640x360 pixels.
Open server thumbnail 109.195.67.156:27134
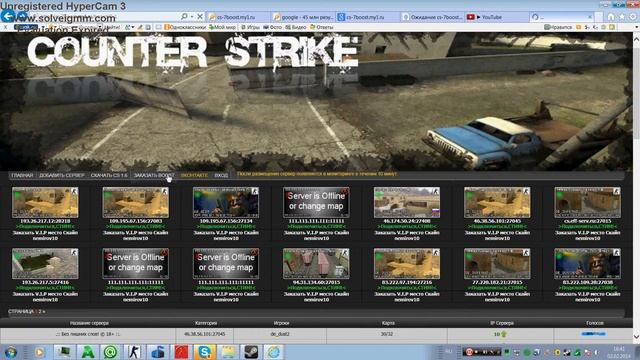[x=226, y=202]
